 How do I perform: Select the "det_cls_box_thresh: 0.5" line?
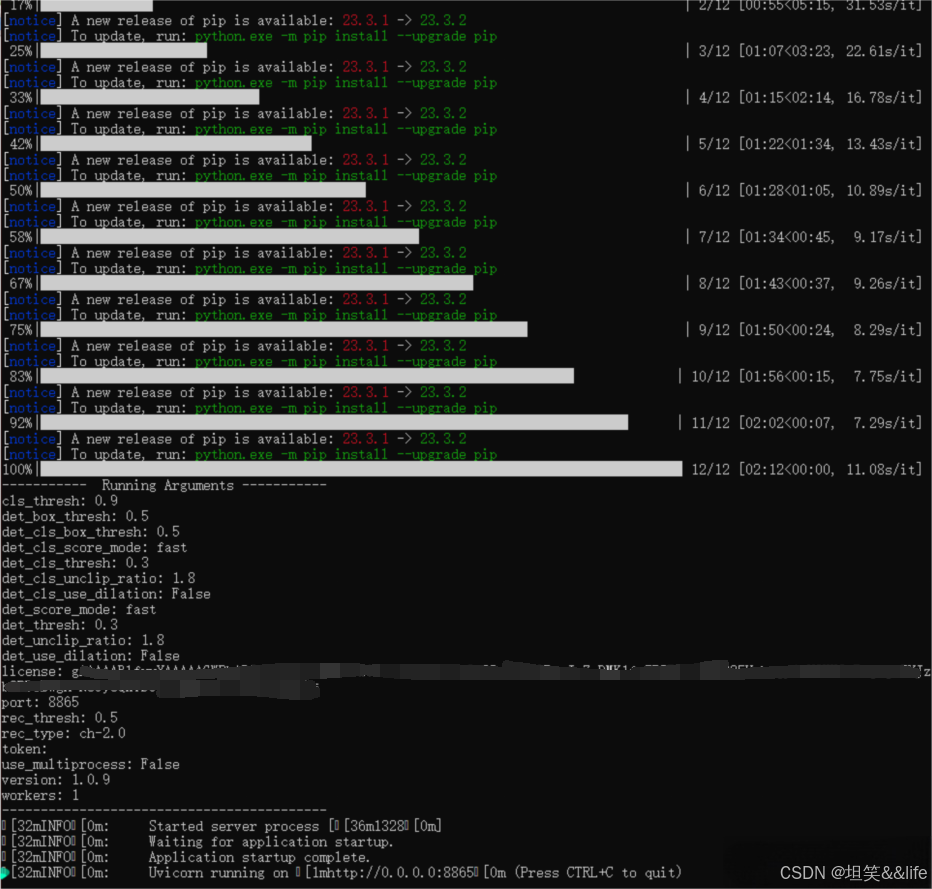(90, 532)
